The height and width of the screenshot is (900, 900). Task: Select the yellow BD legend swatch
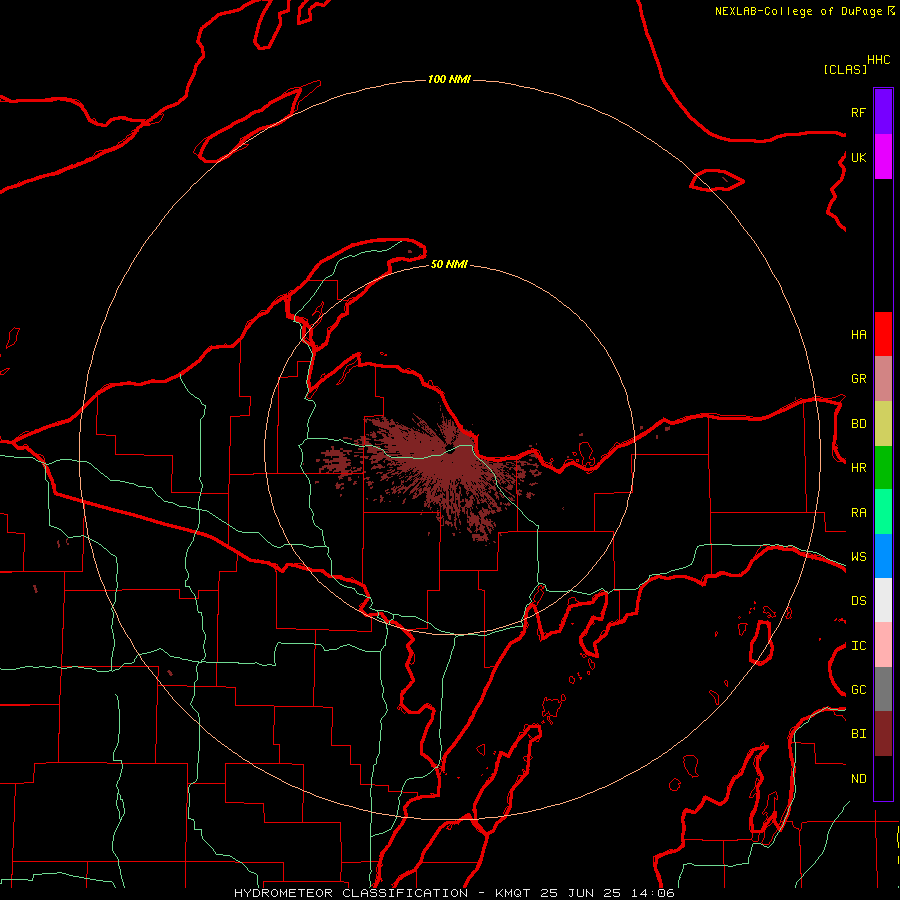click(x=883, y=423)
